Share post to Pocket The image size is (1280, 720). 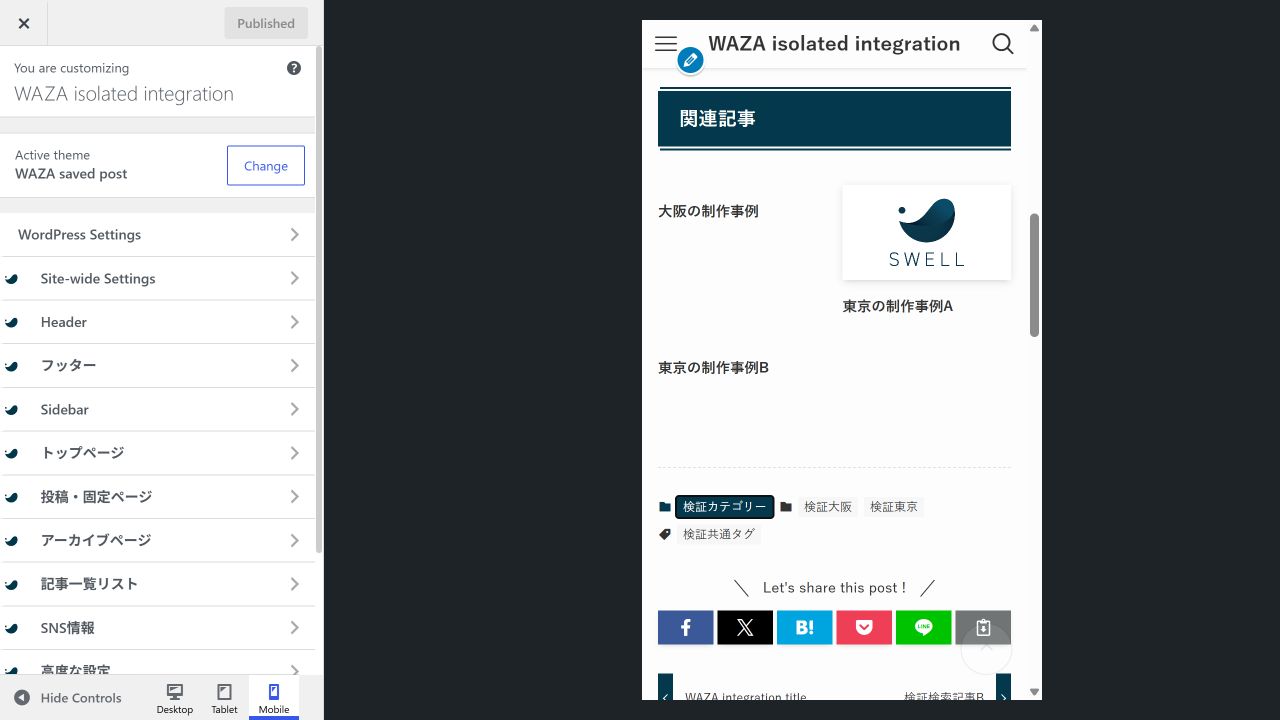coord(864,628)
